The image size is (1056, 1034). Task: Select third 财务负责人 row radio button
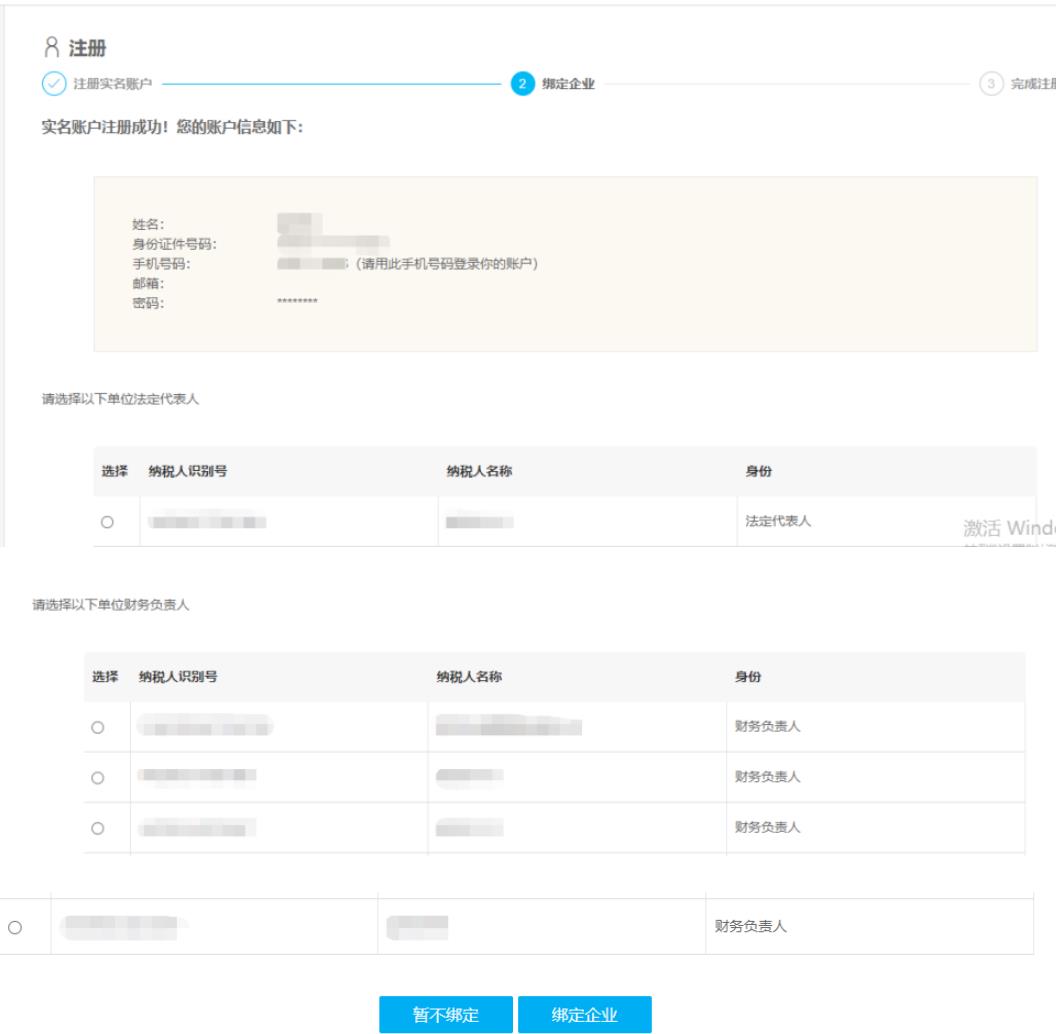coord(97,828)
